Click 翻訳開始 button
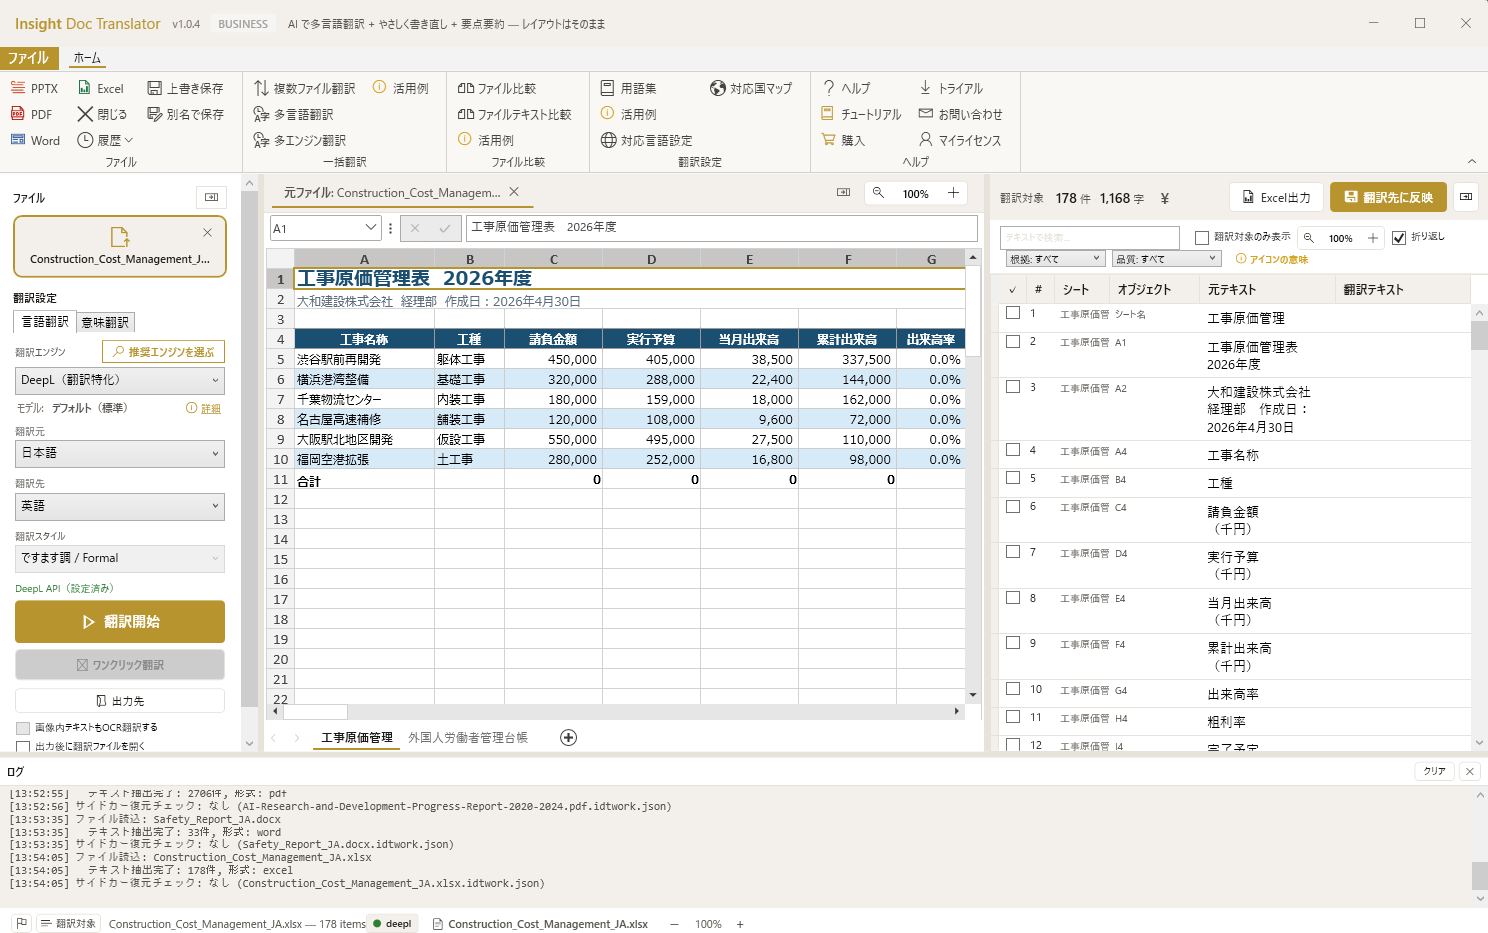The height and width of the screenshot is (933, 1488). 120,622
